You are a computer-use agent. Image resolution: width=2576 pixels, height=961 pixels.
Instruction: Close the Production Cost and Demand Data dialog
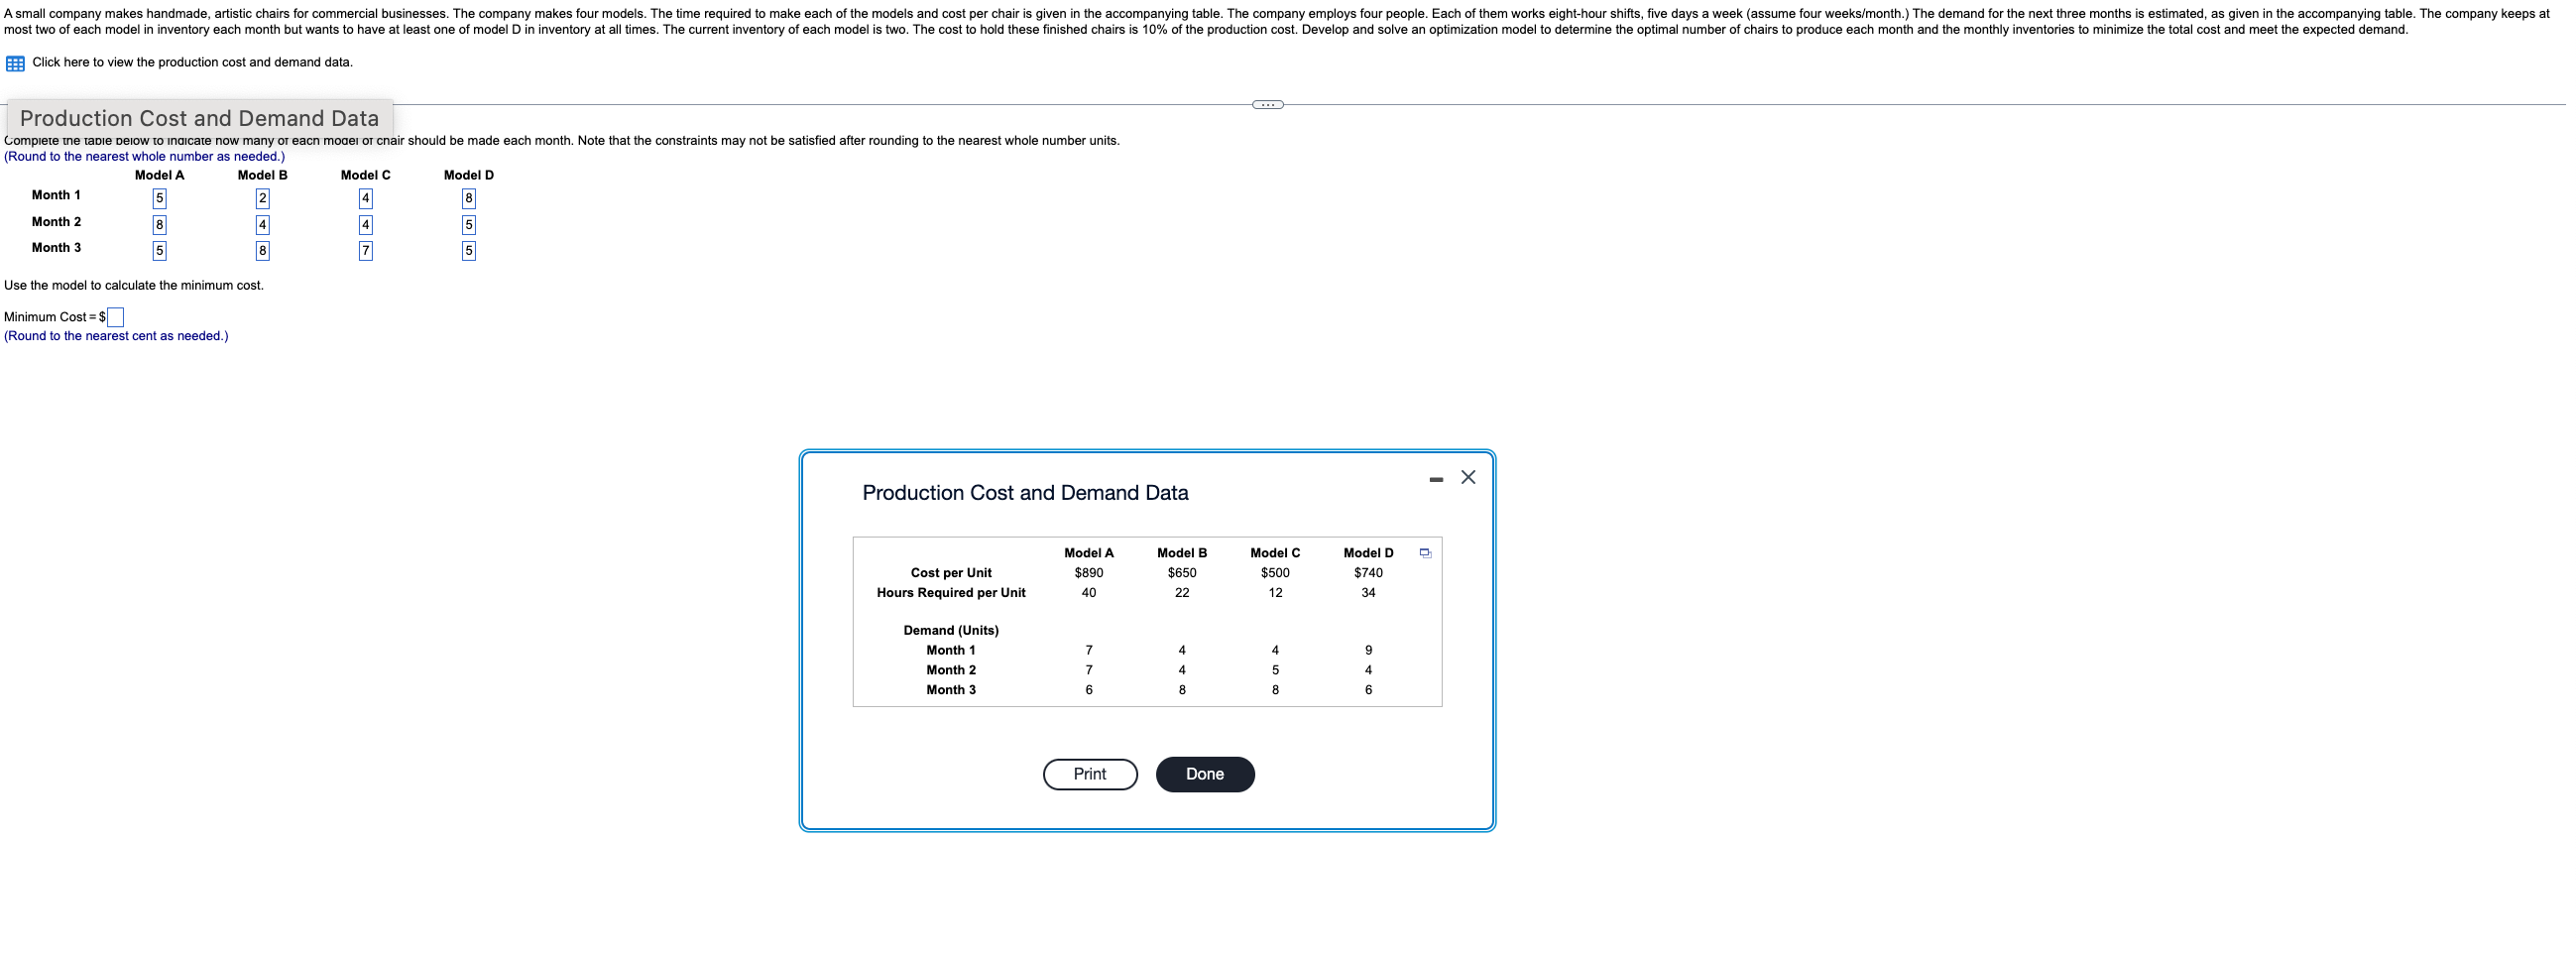(x=1467, y=477)
